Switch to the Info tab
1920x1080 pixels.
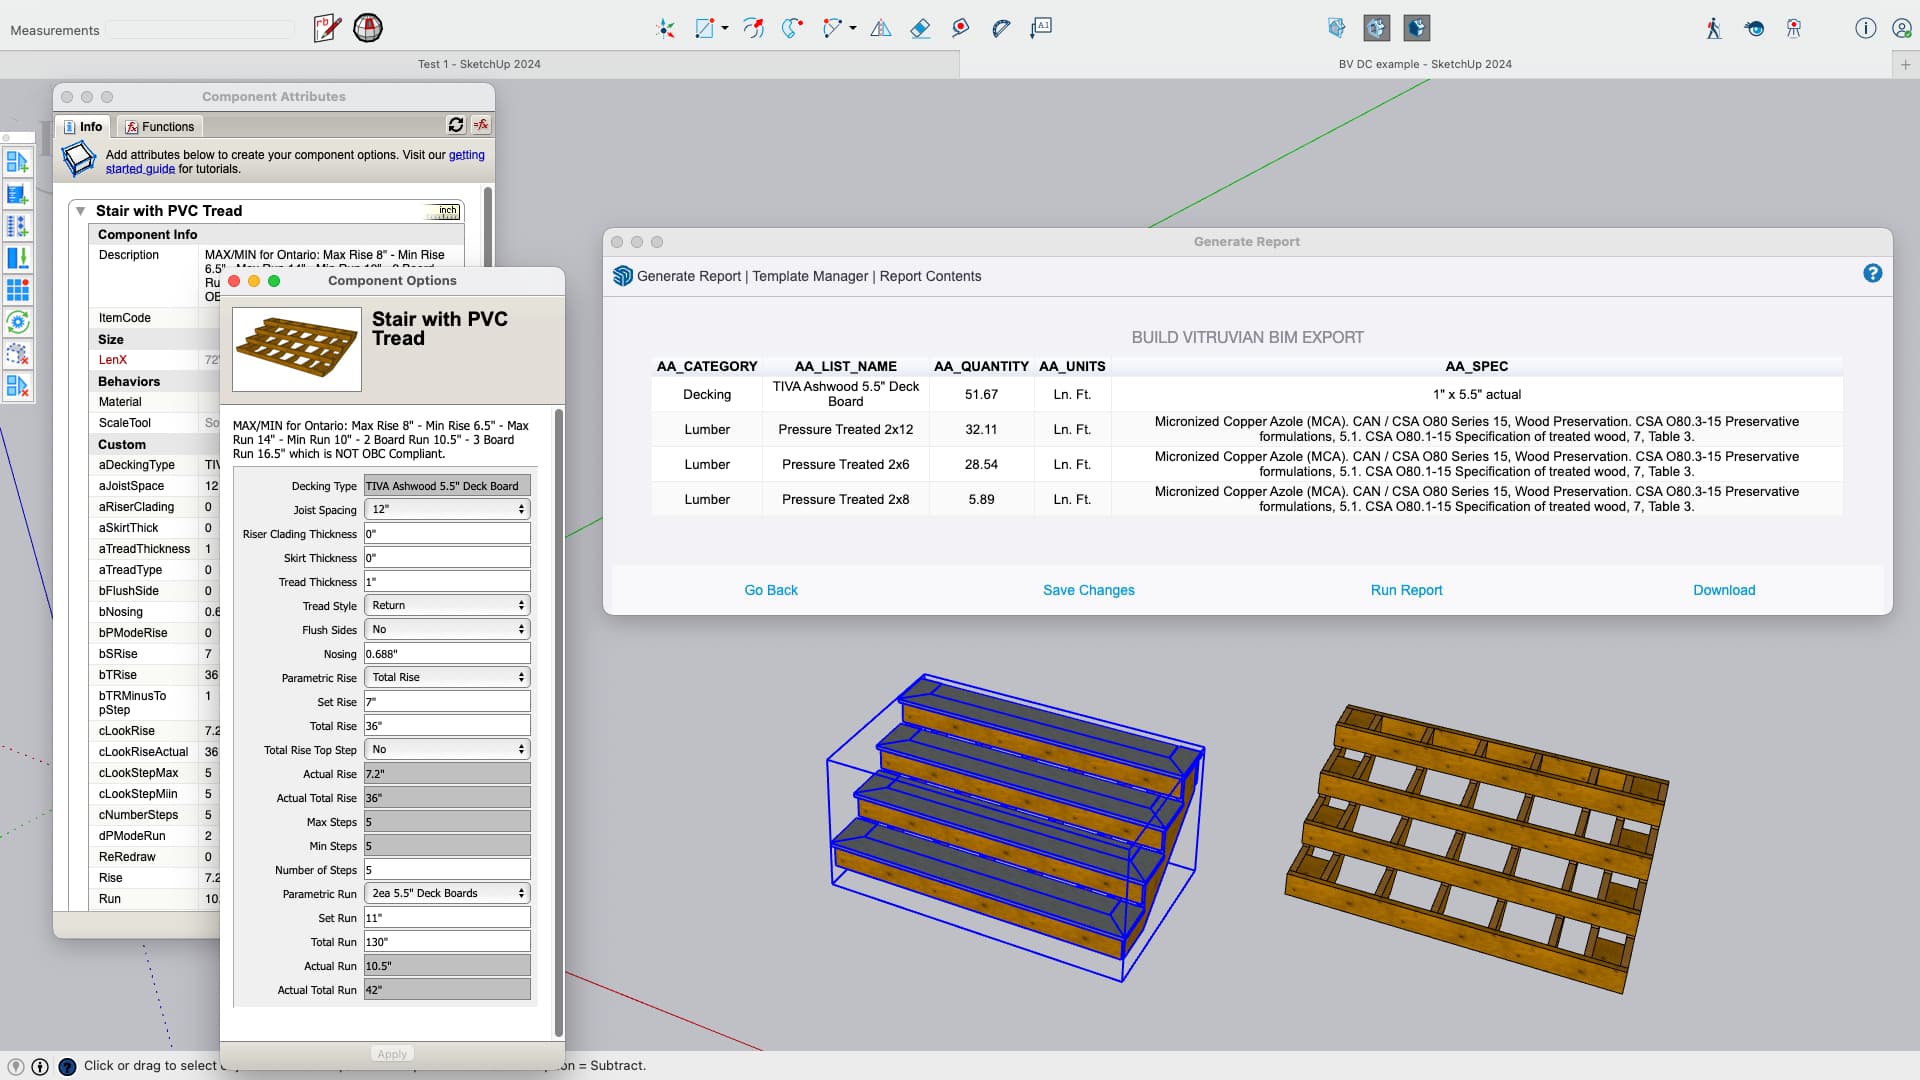83,127
